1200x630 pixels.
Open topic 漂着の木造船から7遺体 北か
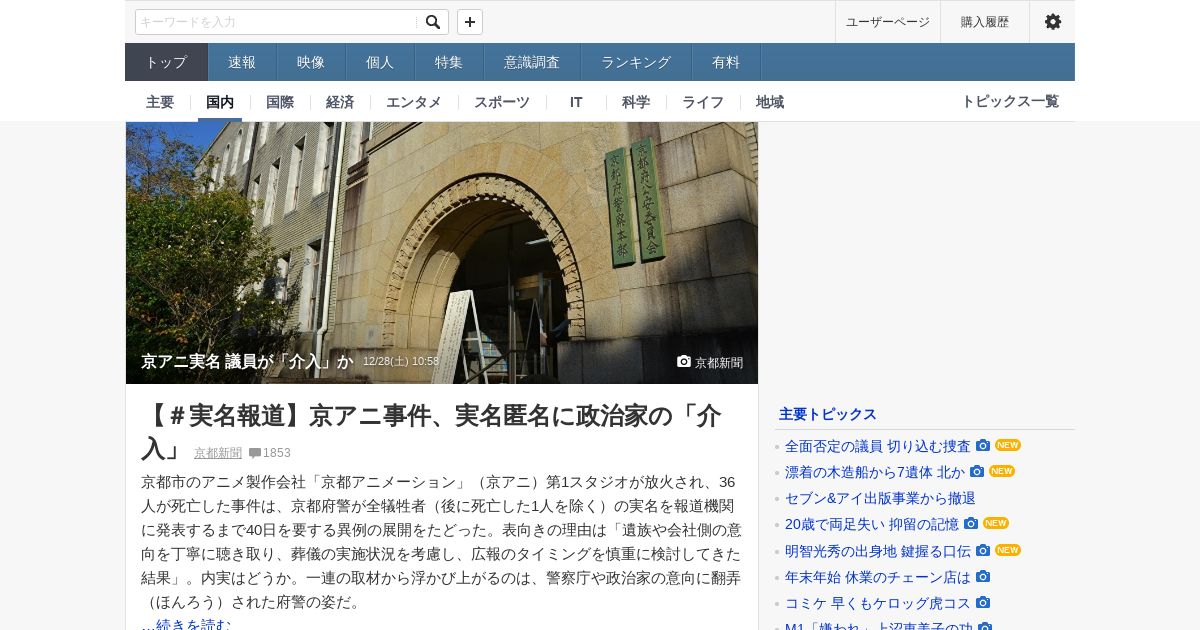[x=875, y=472]
